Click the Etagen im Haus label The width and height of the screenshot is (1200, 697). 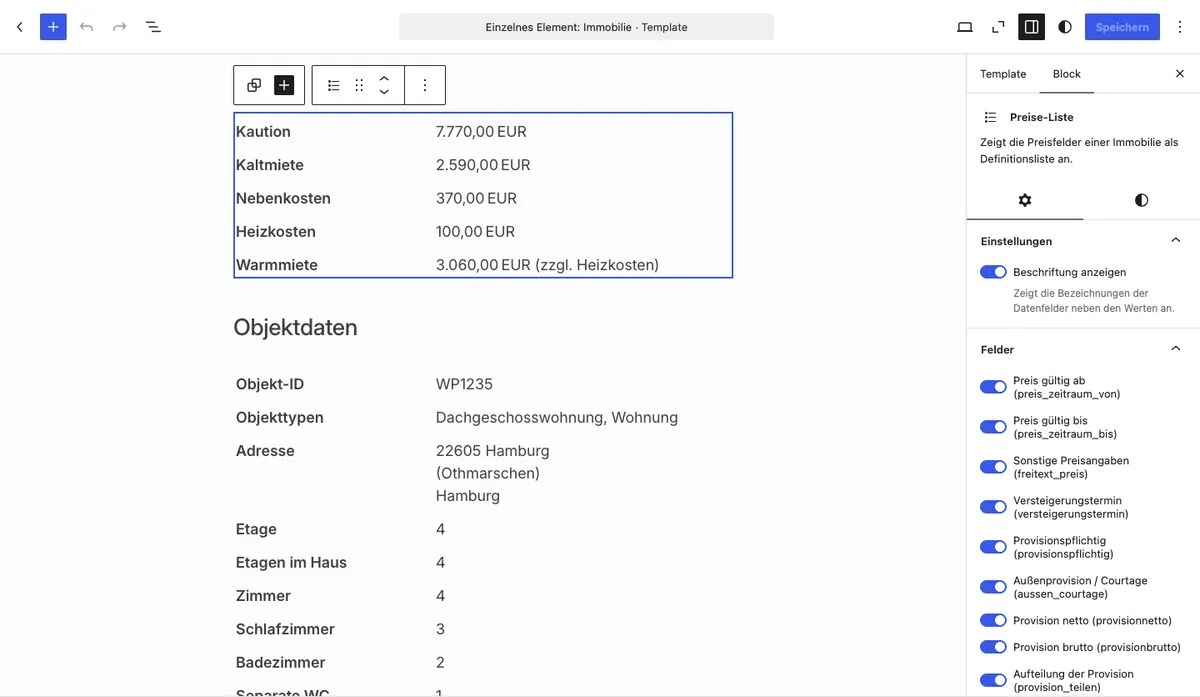pyautogui.click(x=291, y=563)
